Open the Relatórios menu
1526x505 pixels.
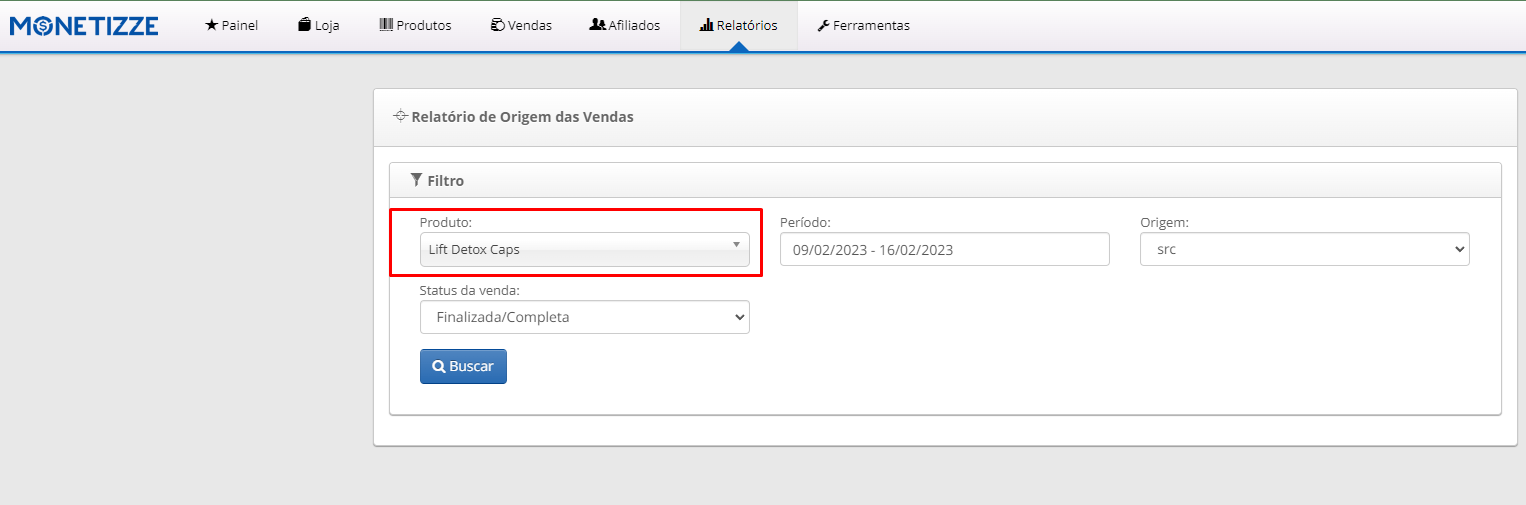(738, 25)
